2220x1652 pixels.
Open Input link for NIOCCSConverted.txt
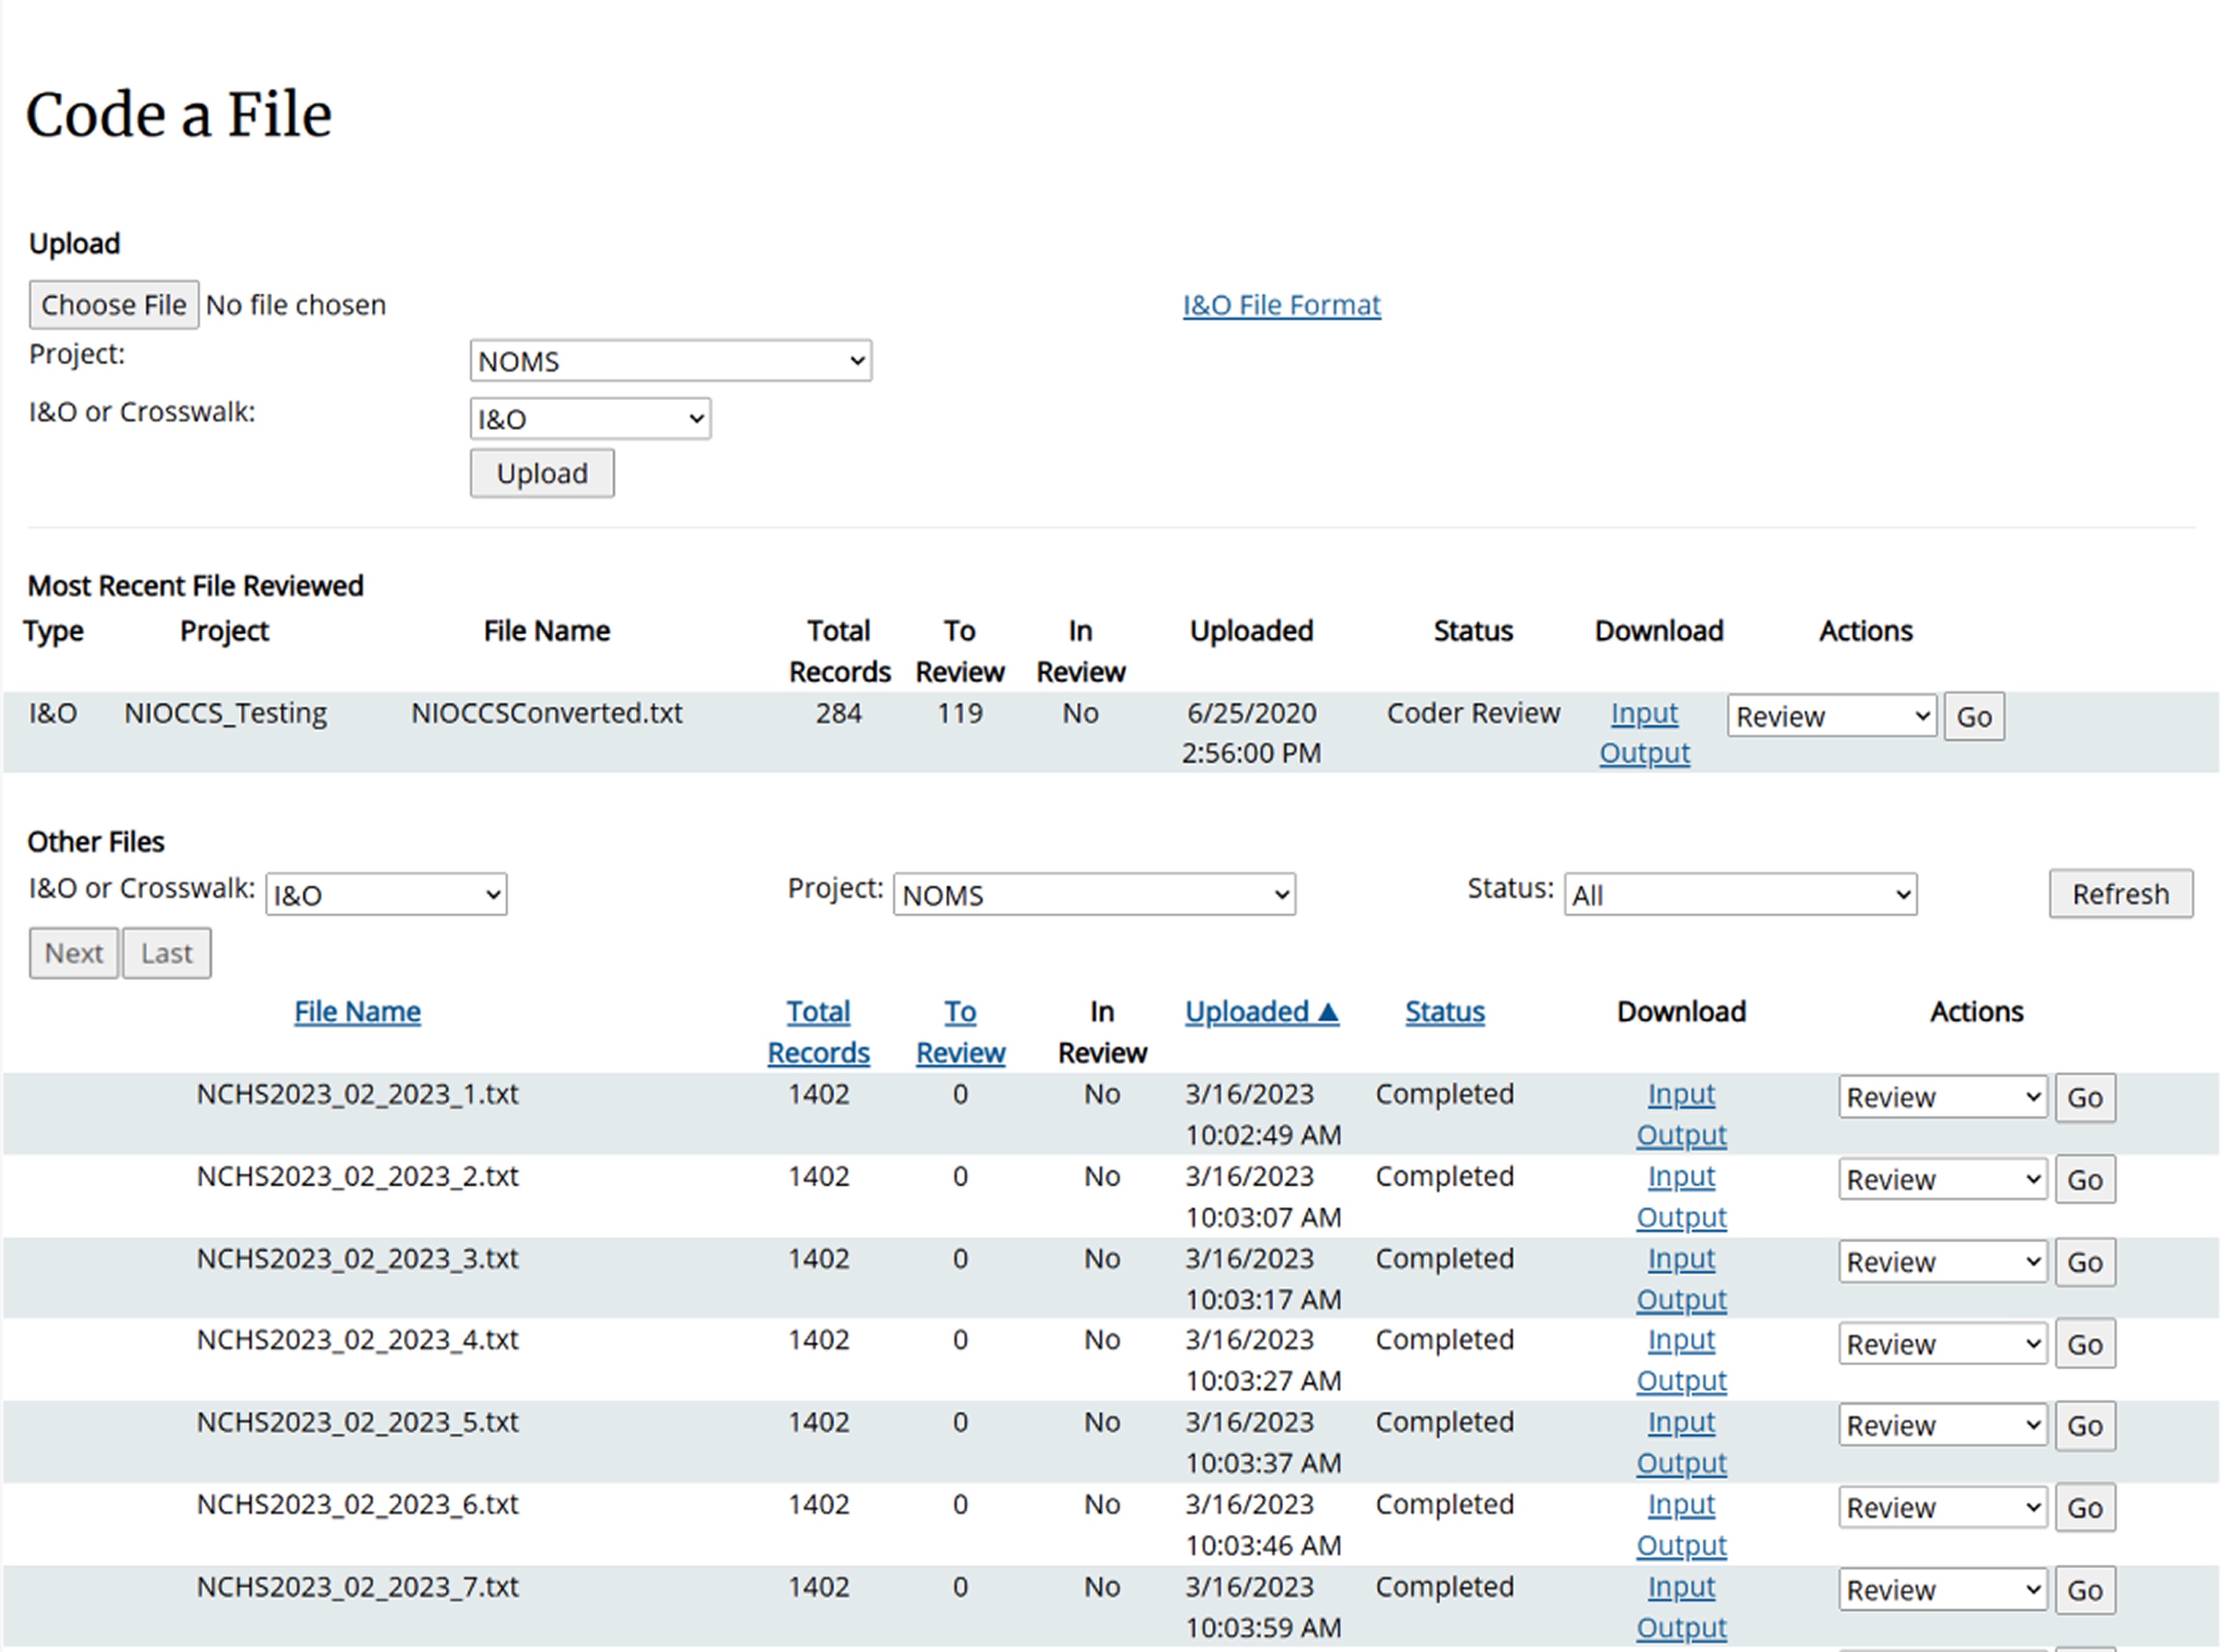1644,713
